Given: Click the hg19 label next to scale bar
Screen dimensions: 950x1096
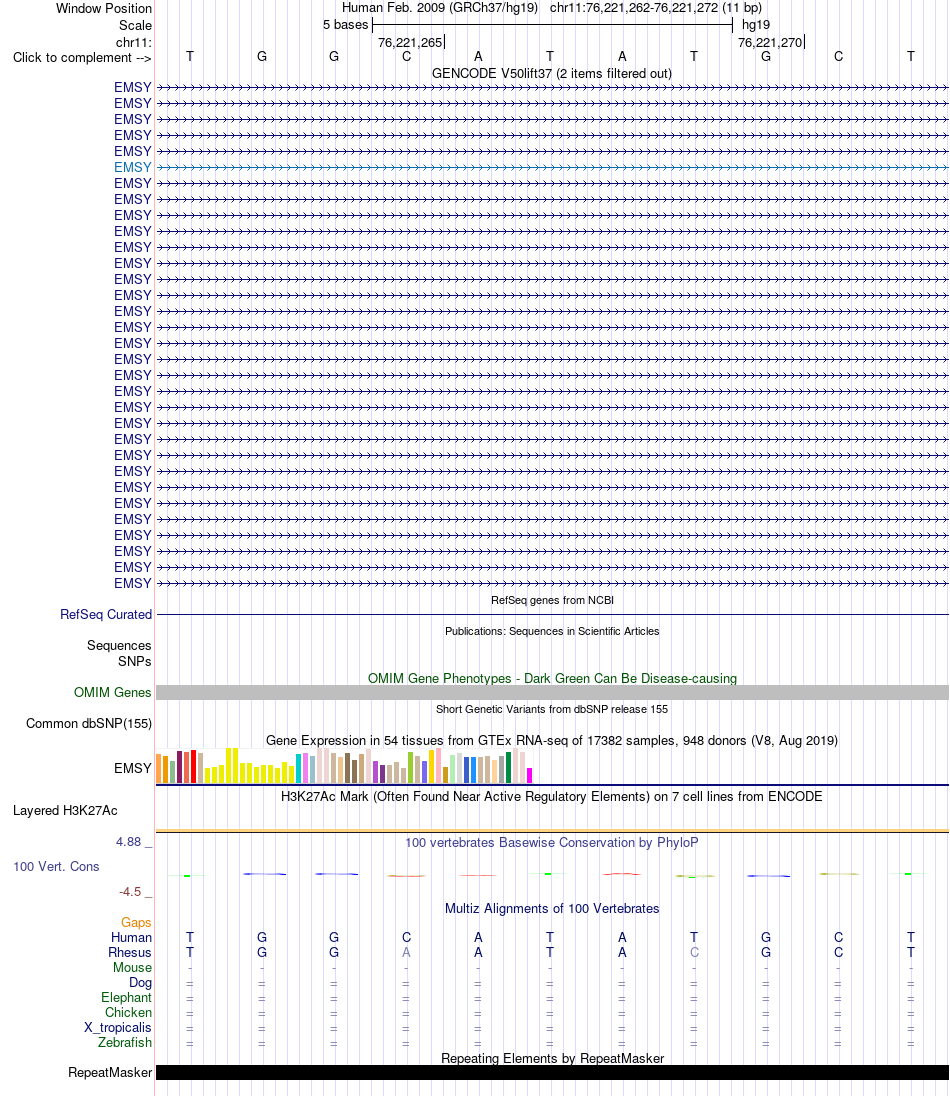Looking at the screenshot, I should 756,25.
